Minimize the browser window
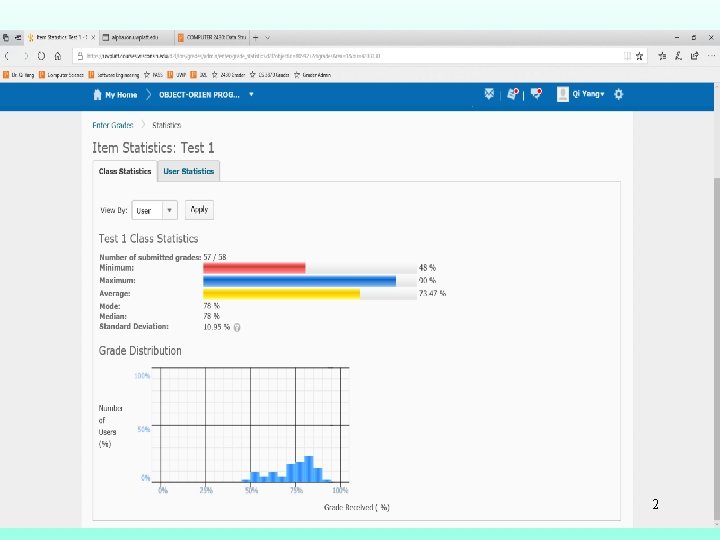 click(x=677, y=38)
